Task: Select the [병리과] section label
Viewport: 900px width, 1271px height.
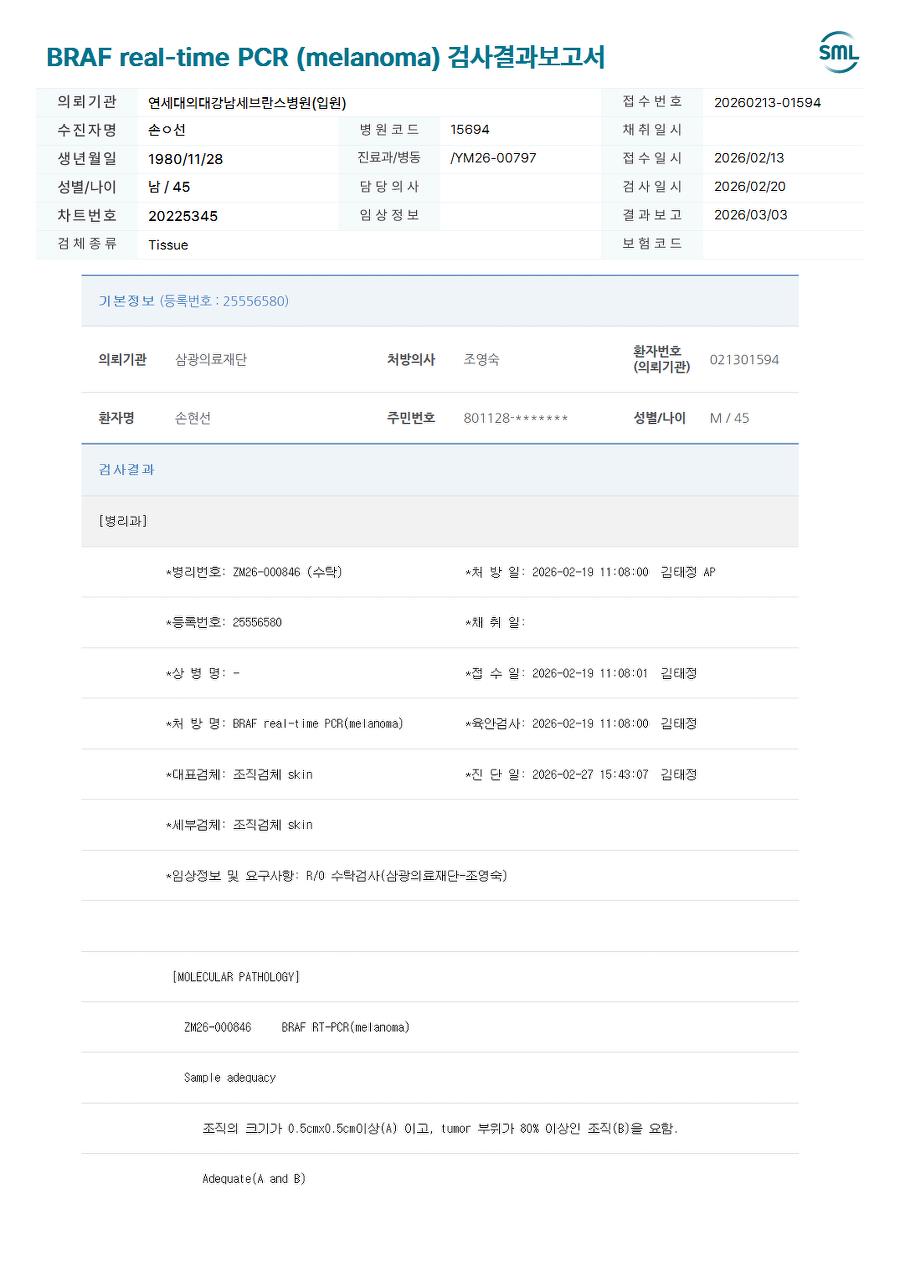Action: 123,521
